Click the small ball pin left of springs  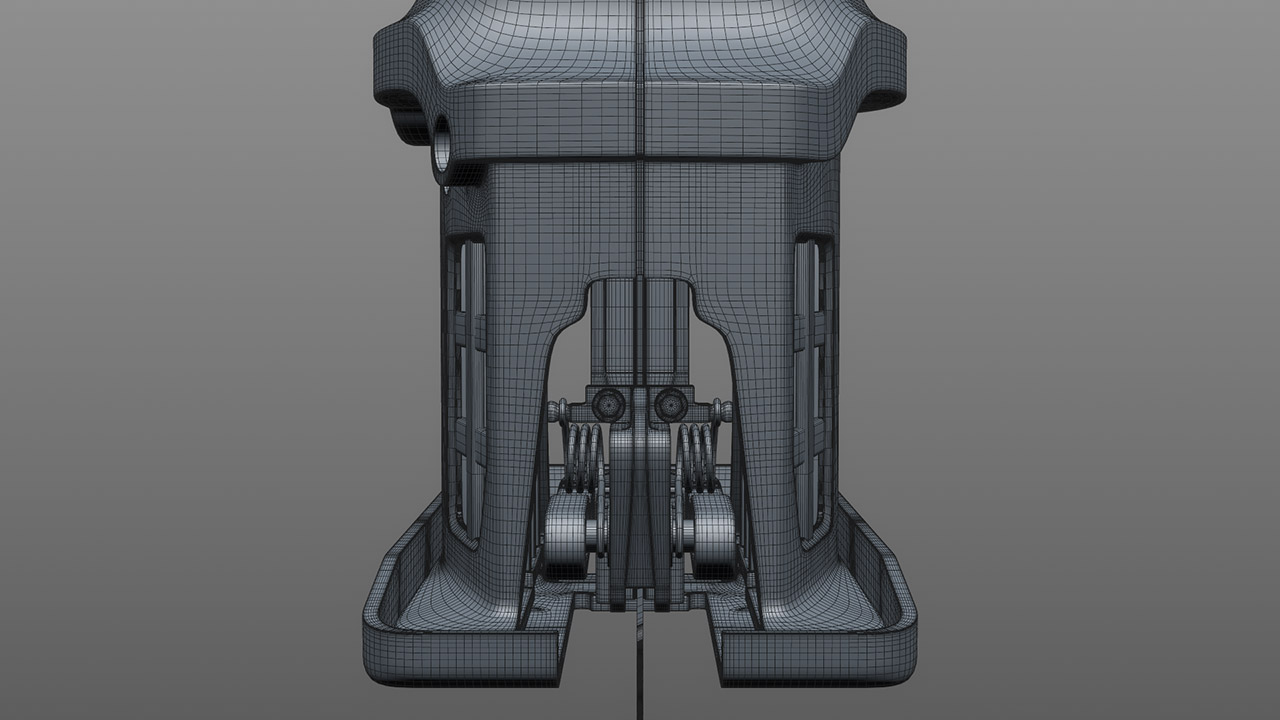click(553, 409)
